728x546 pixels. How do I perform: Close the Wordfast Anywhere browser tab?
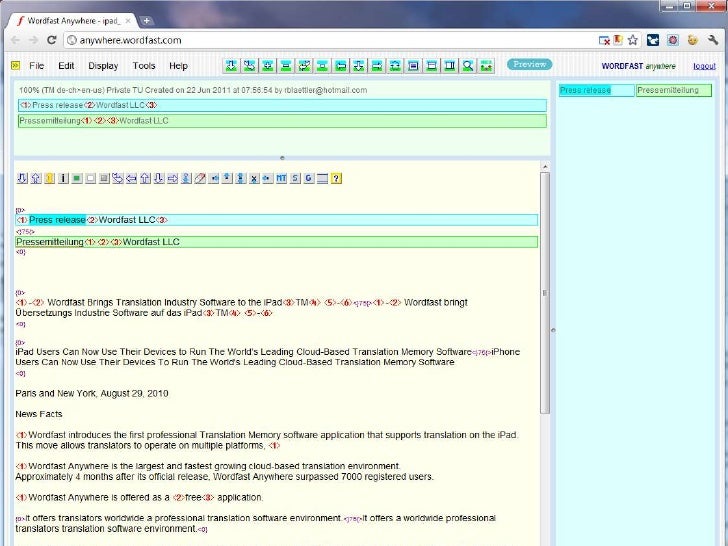[x=128, y=21]
